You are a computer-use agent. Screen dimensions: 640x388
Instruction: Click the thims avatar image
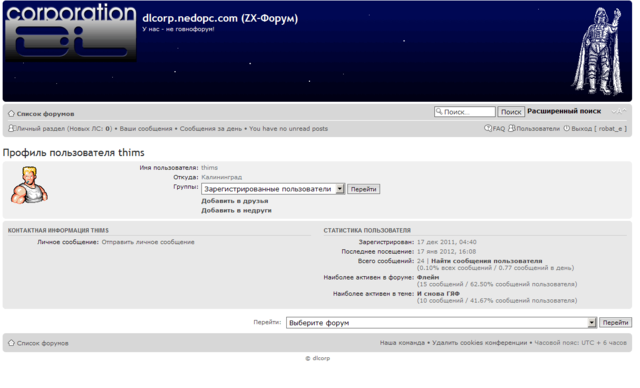(x=29, y=185)
